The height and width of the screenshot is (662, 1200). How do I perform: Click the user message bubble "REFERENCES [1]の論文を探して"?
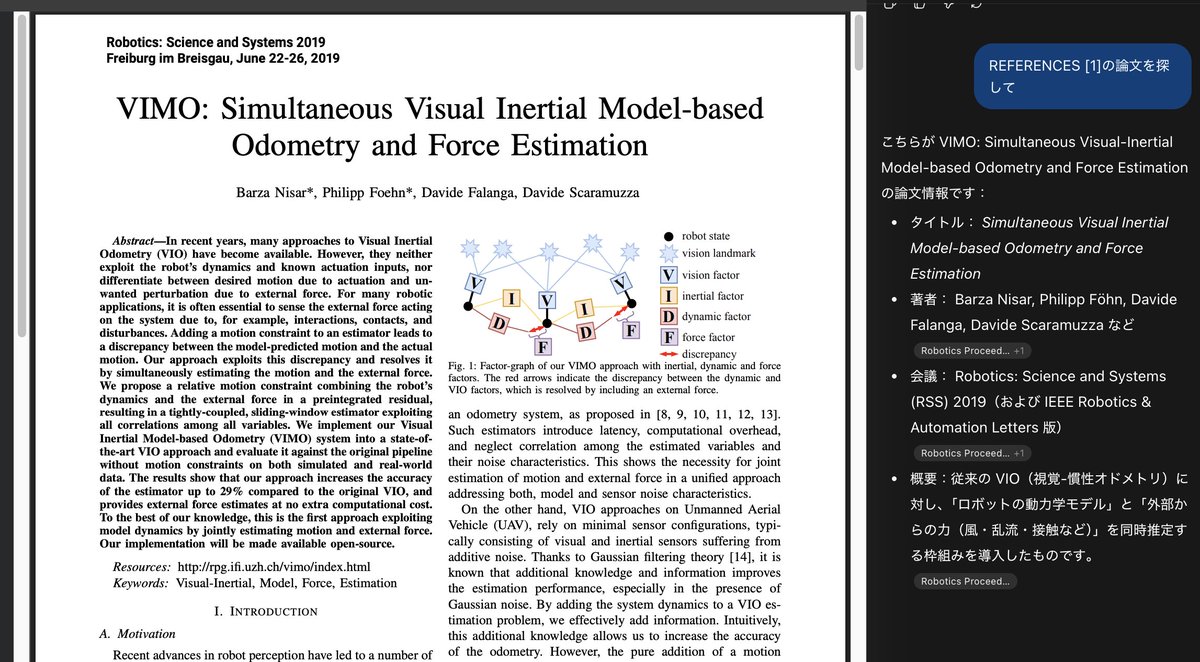1083,76
